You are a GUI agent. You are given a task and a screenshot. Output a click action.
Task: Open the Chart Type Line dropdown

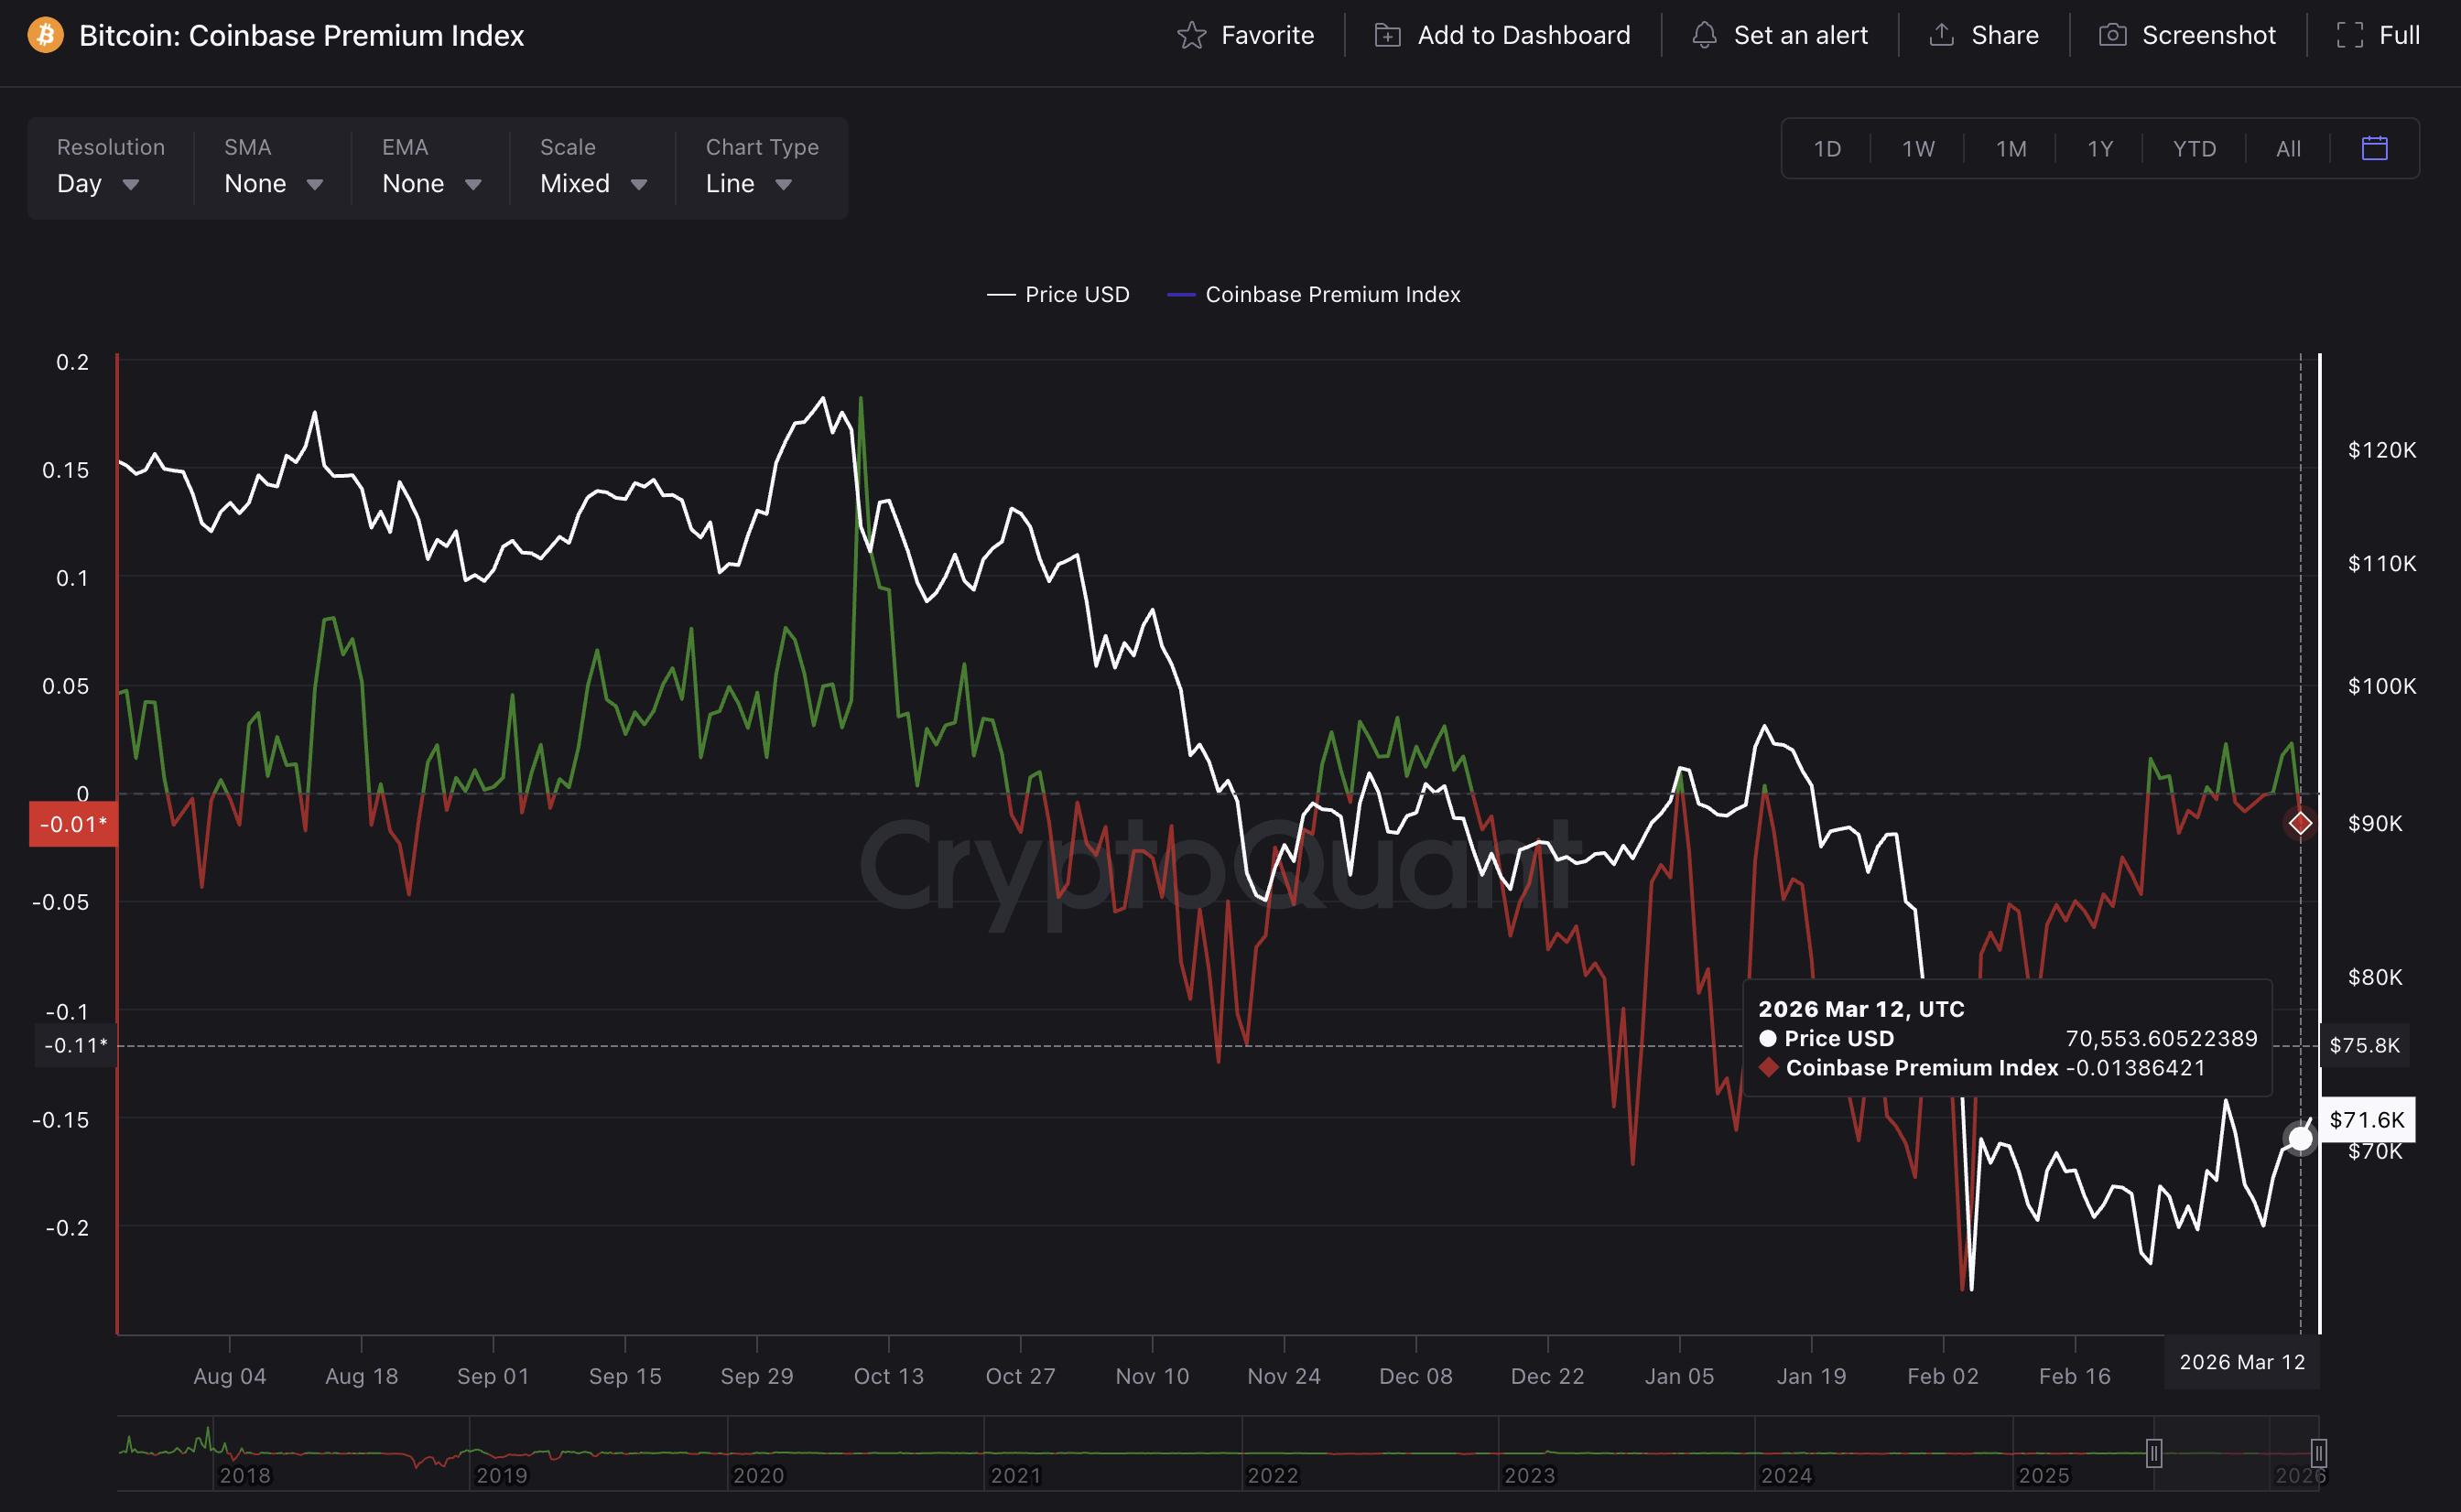pos(749,184)
